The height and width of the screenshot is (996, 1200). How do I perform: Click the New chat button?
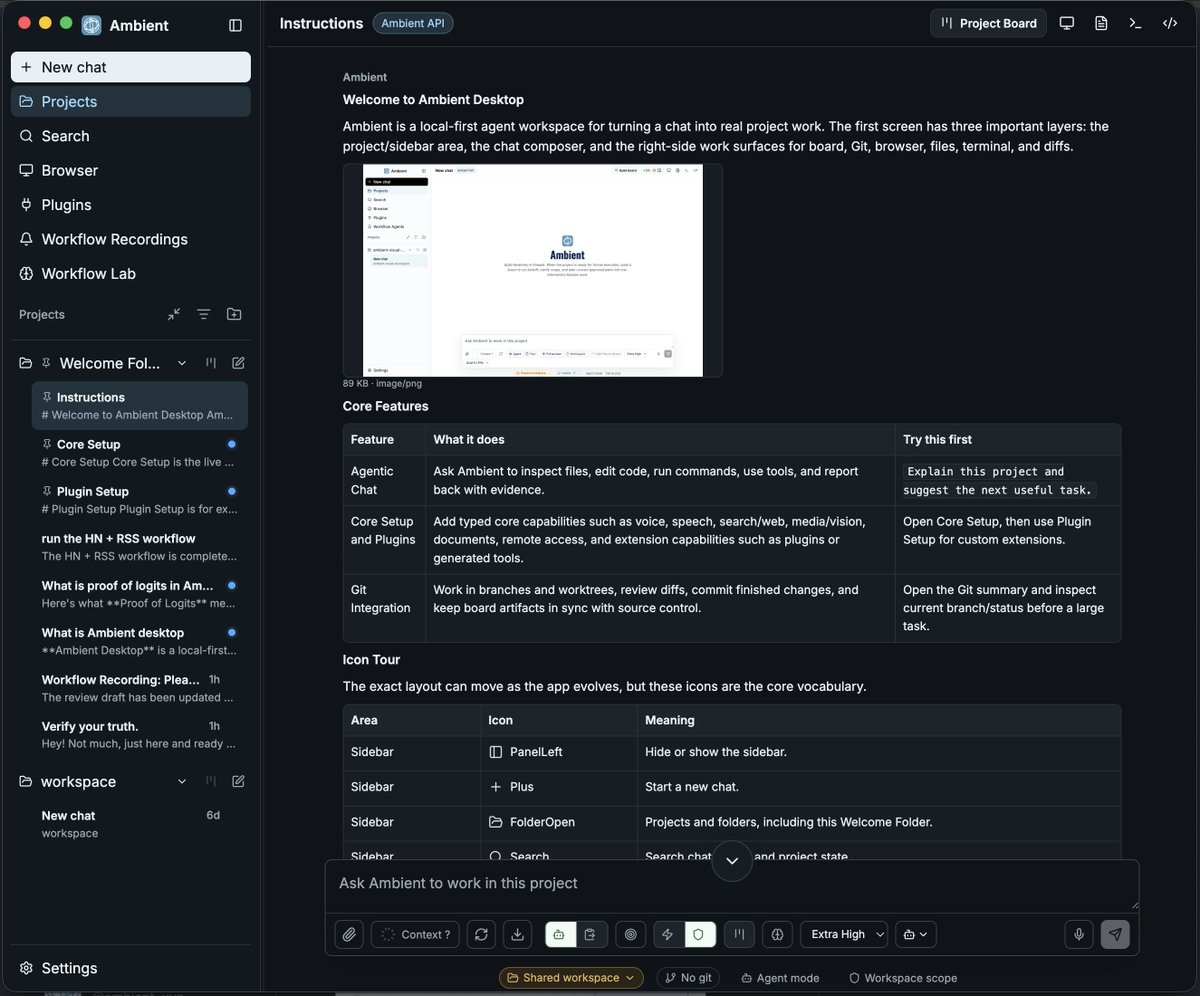pyautogui.click(x=131, y=67)
